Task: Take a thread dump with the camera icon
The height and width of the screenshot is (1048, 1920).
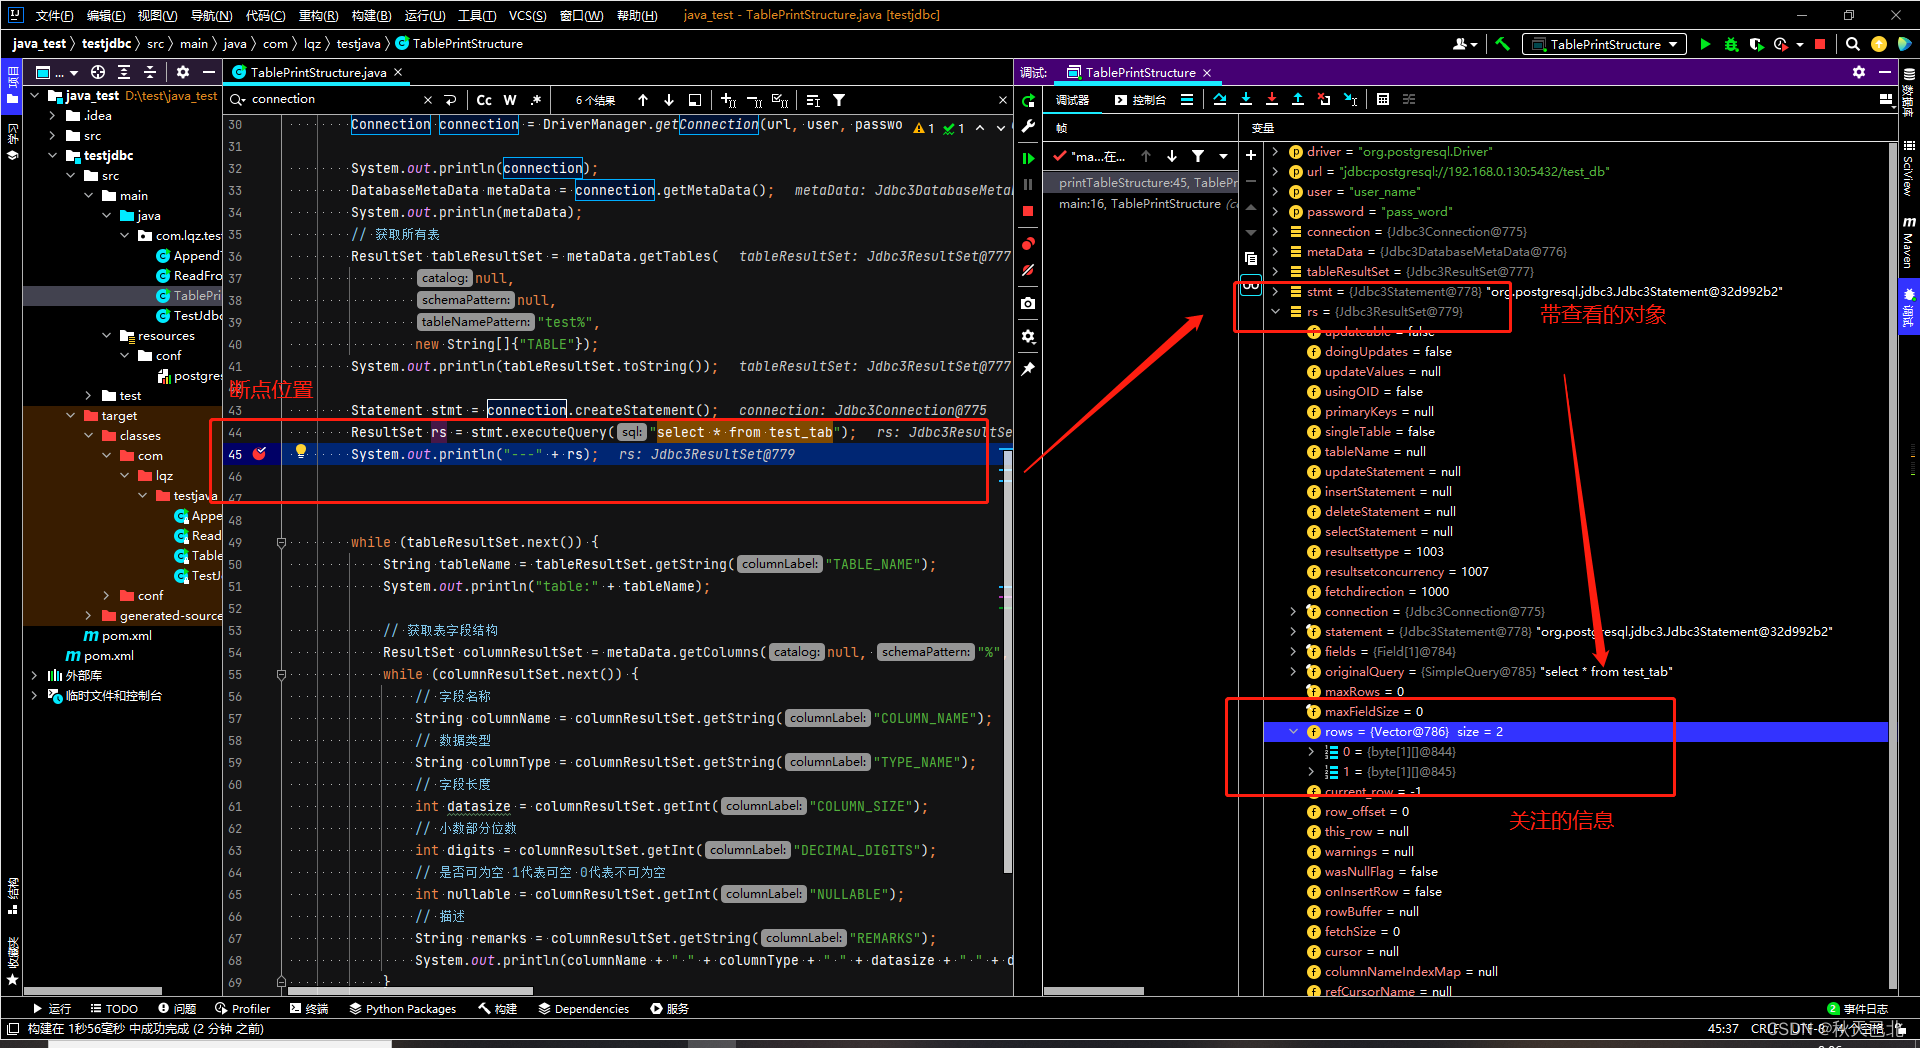Action: coord(1028,303)
